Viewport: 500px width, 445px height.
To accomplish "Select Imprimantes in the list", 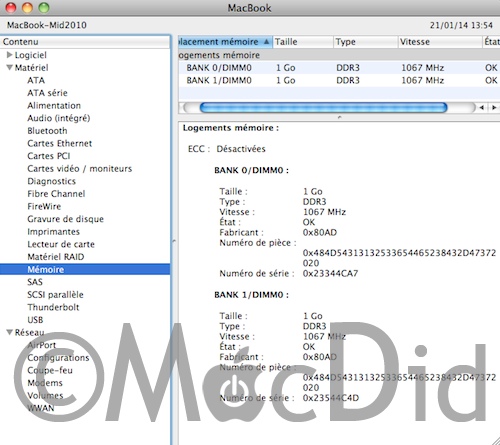I will [54, 232].
